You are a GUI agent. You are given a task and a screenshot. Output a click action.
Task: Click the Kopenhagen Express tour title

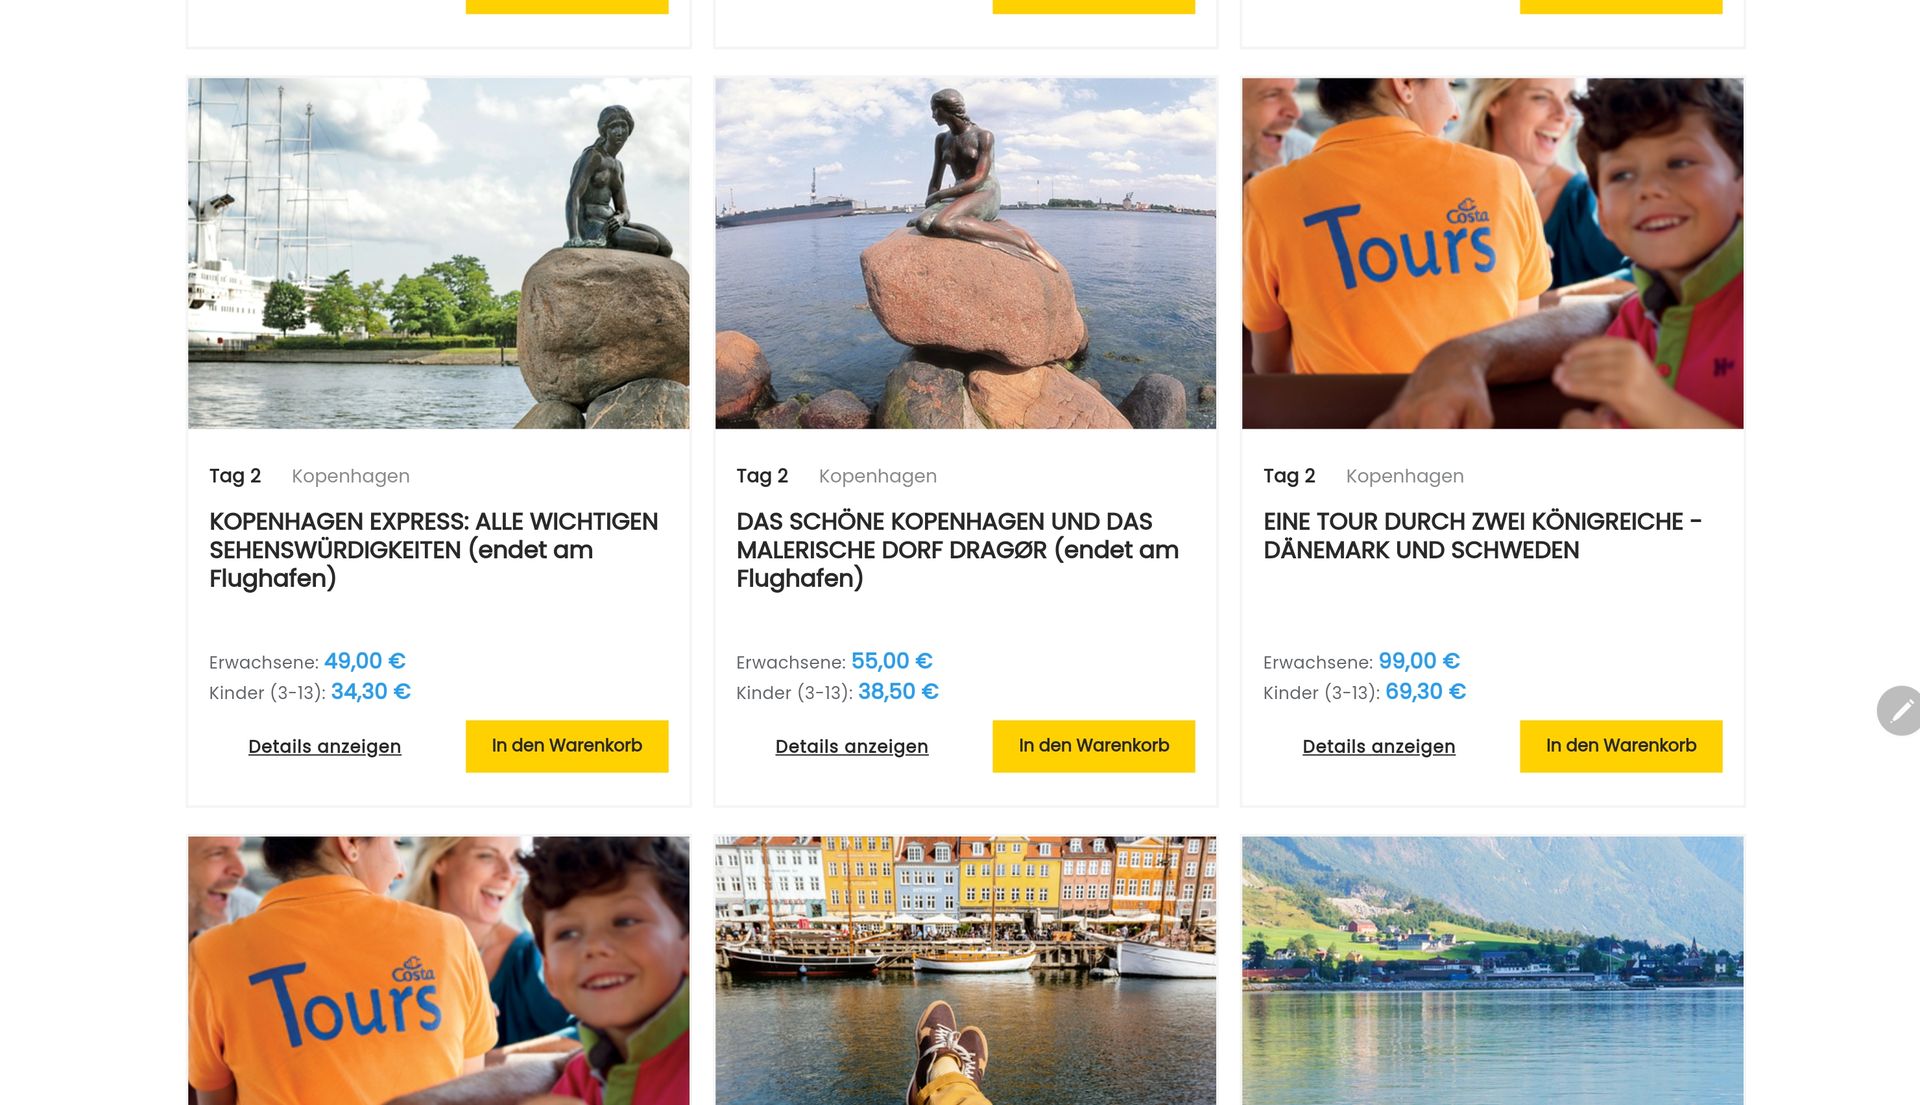click(434, 550)
